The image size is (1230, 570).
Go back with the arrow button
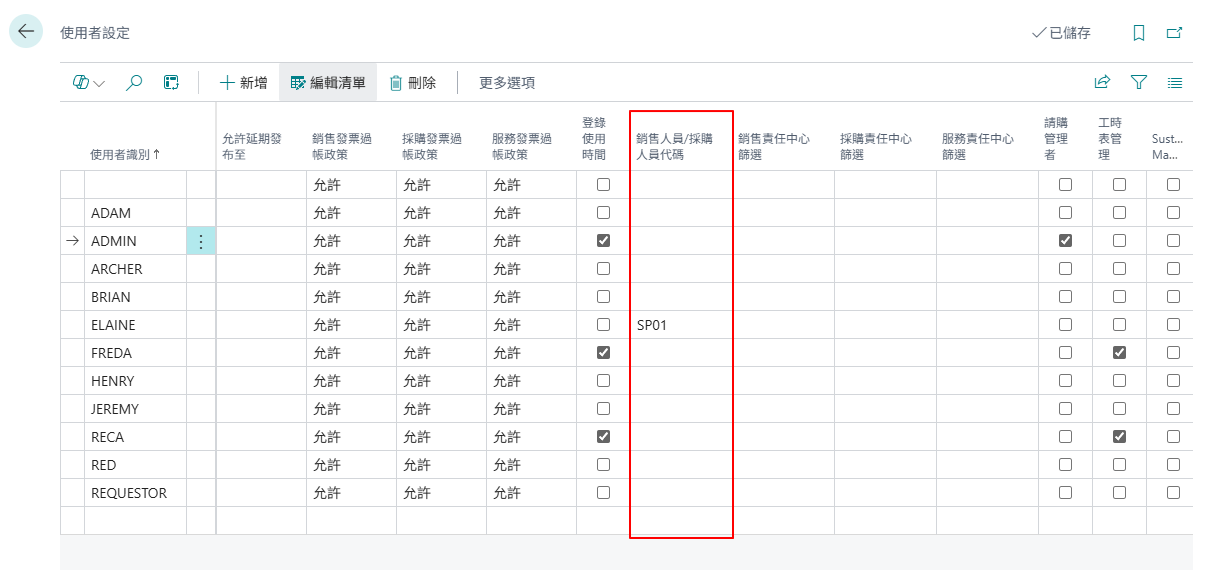(x=26, y=31)
